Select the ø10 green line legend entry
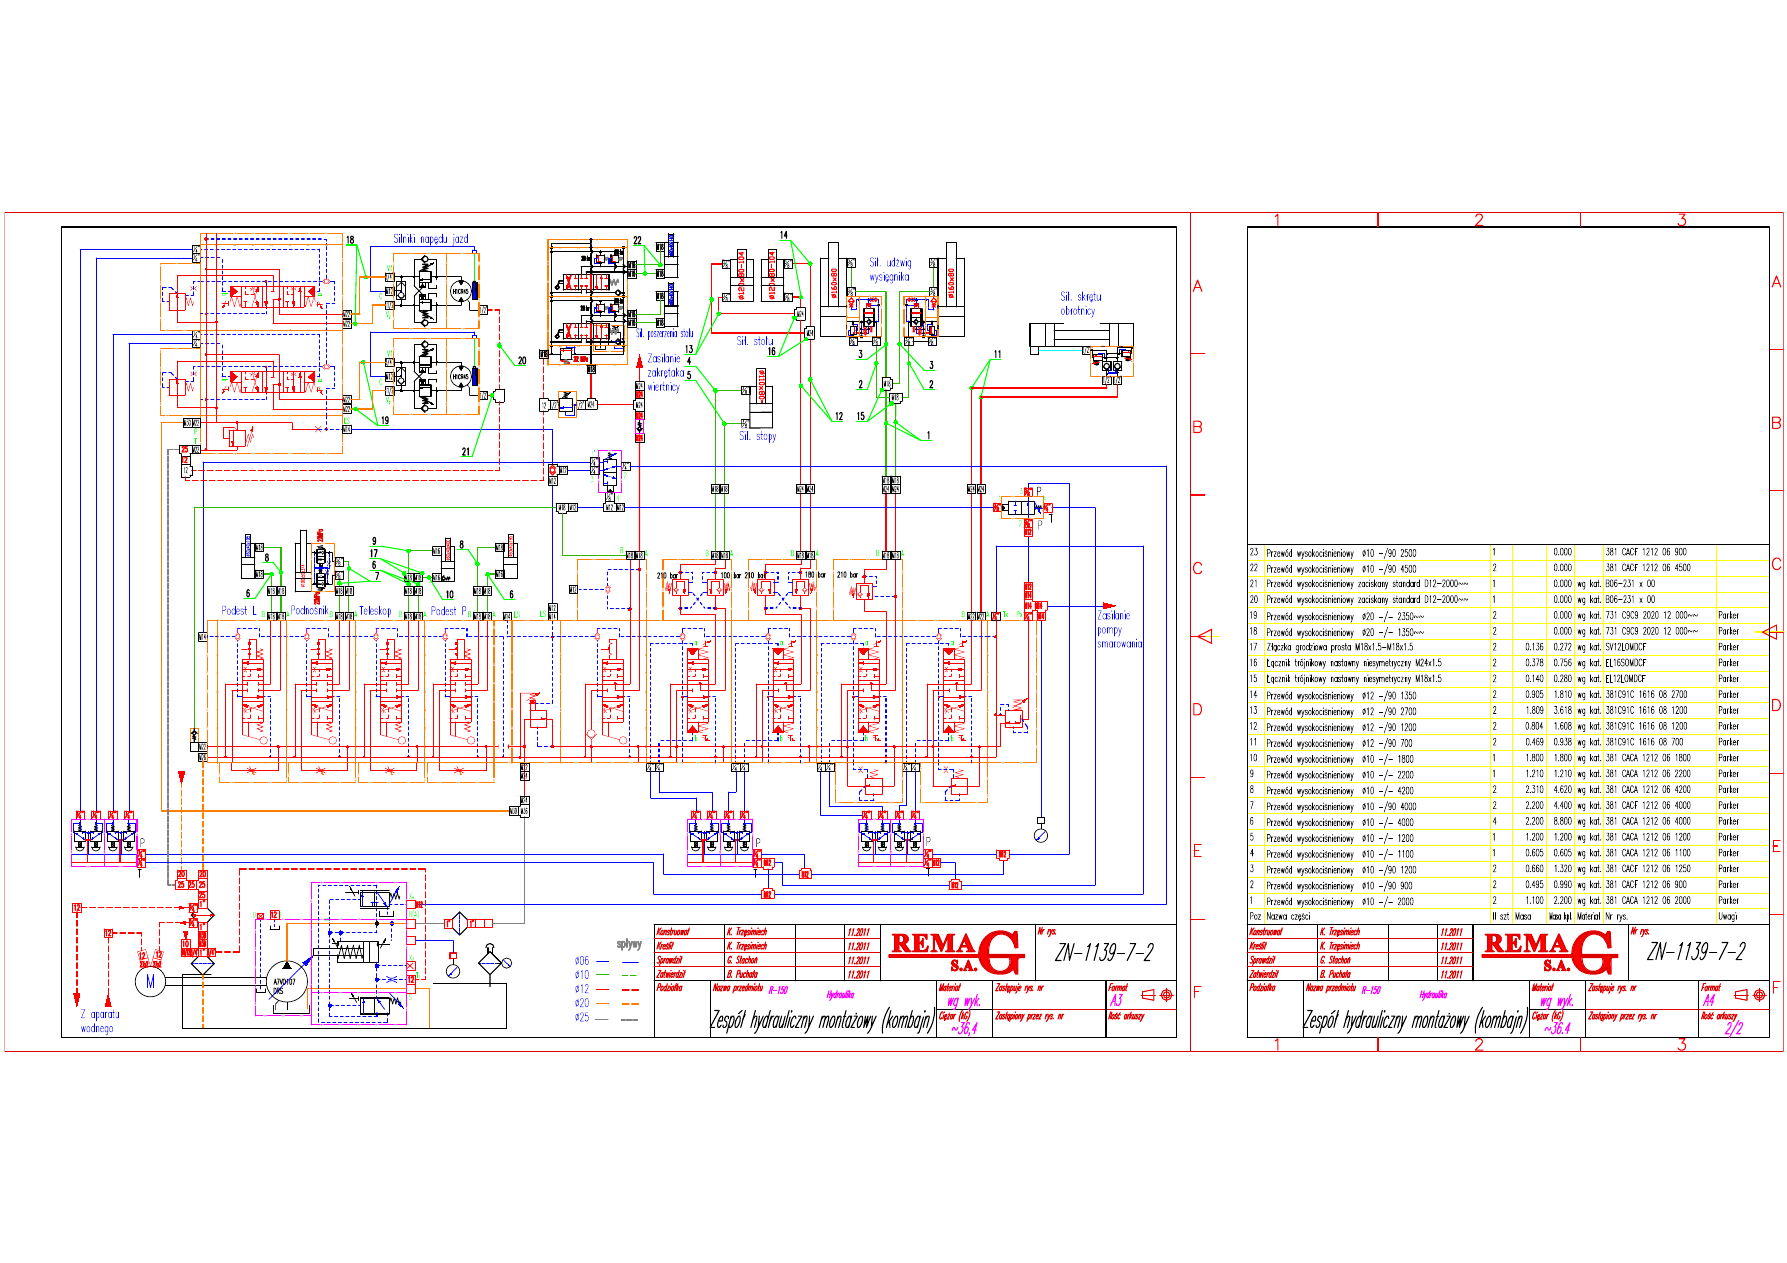The height and width of the screenshot is (1263, 1787). [607, 975]
